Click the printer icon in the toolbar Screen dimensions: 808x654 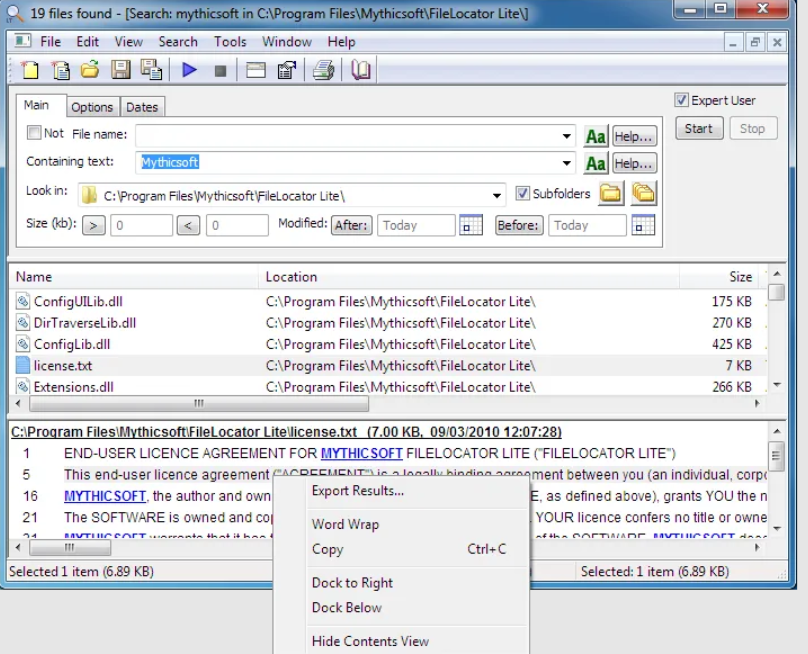click(324, 70)
